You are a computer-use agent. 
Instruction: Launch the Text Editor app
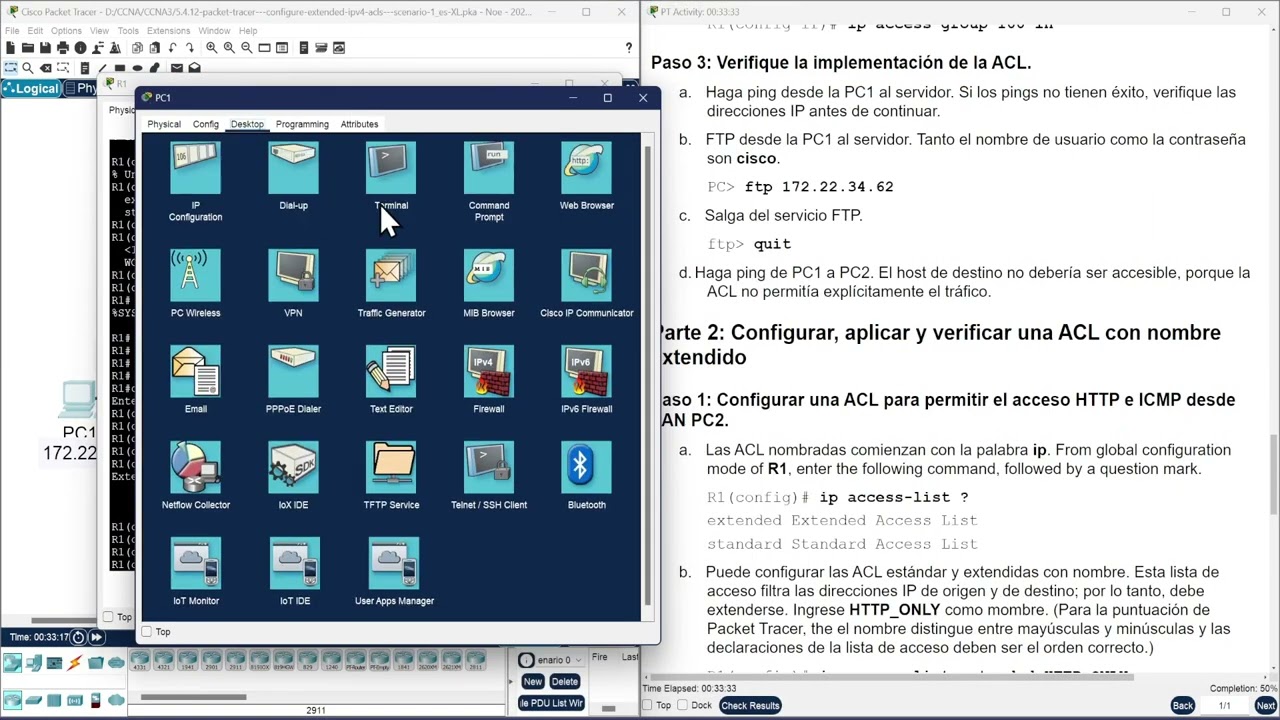[x=391, y=380]
